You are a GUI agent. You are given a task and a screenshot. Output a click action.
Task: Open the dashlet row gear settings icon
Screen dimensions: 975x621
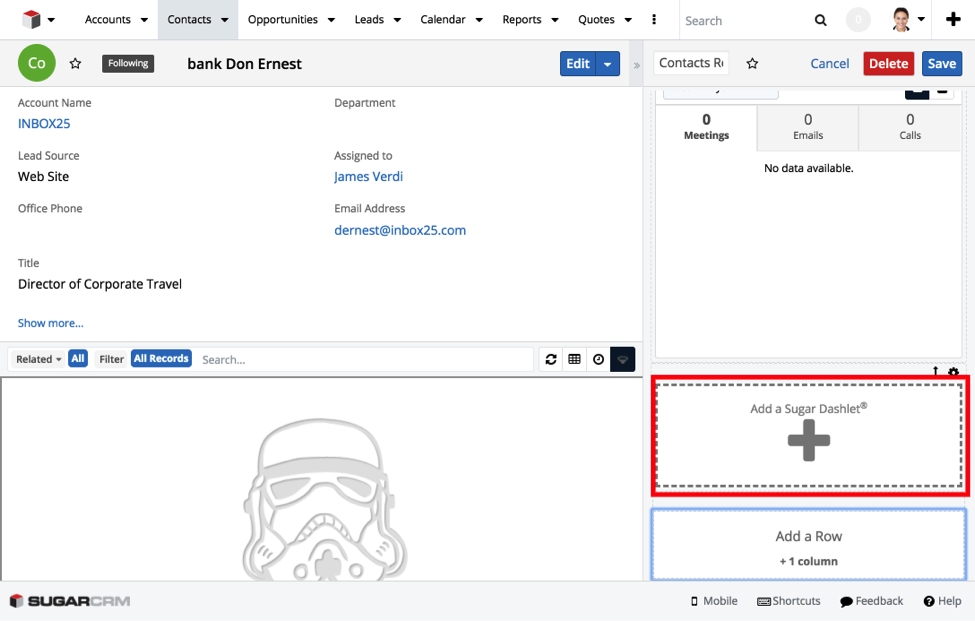[953, 372]
